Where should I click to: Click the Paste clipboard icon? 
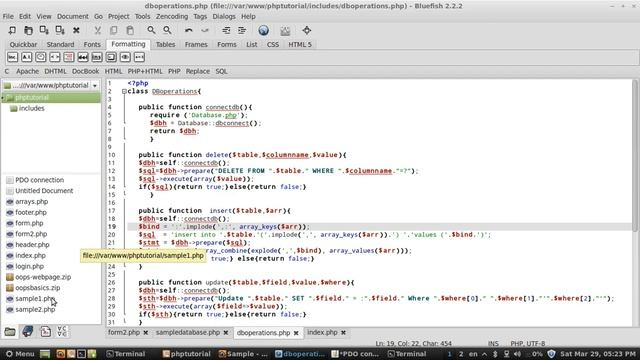130,30
